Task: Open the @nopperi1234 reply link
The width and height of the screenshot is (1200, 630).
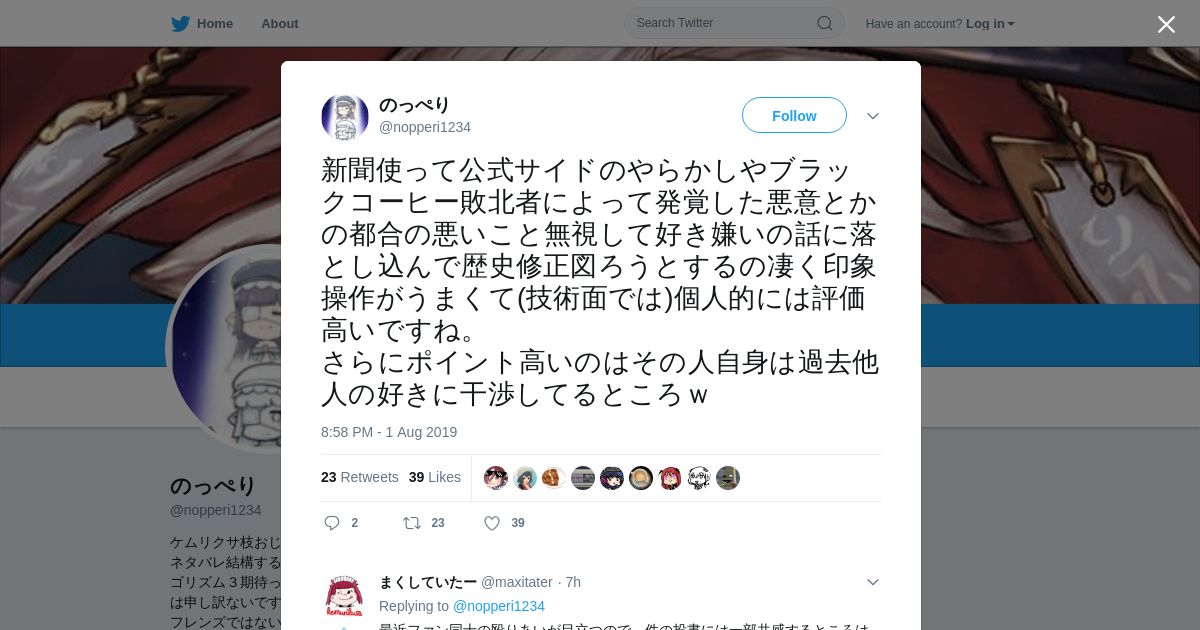Action: pos(499,606)
